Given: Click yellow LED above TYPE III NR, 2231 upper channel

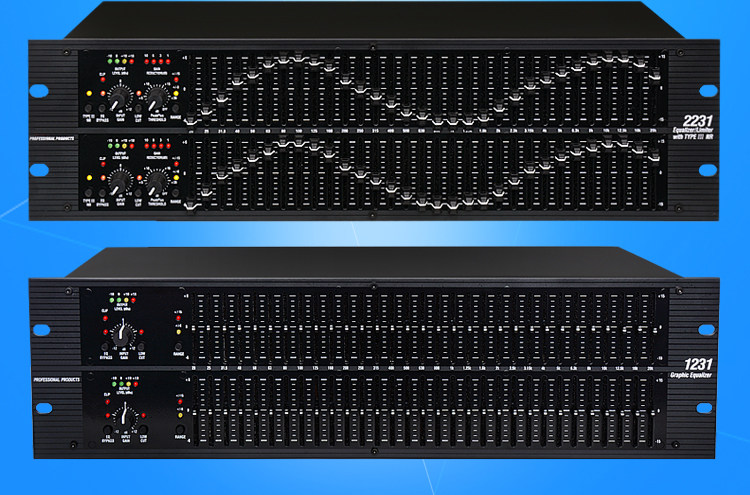Looking at the screenshot, I should (x=89, y=93).
